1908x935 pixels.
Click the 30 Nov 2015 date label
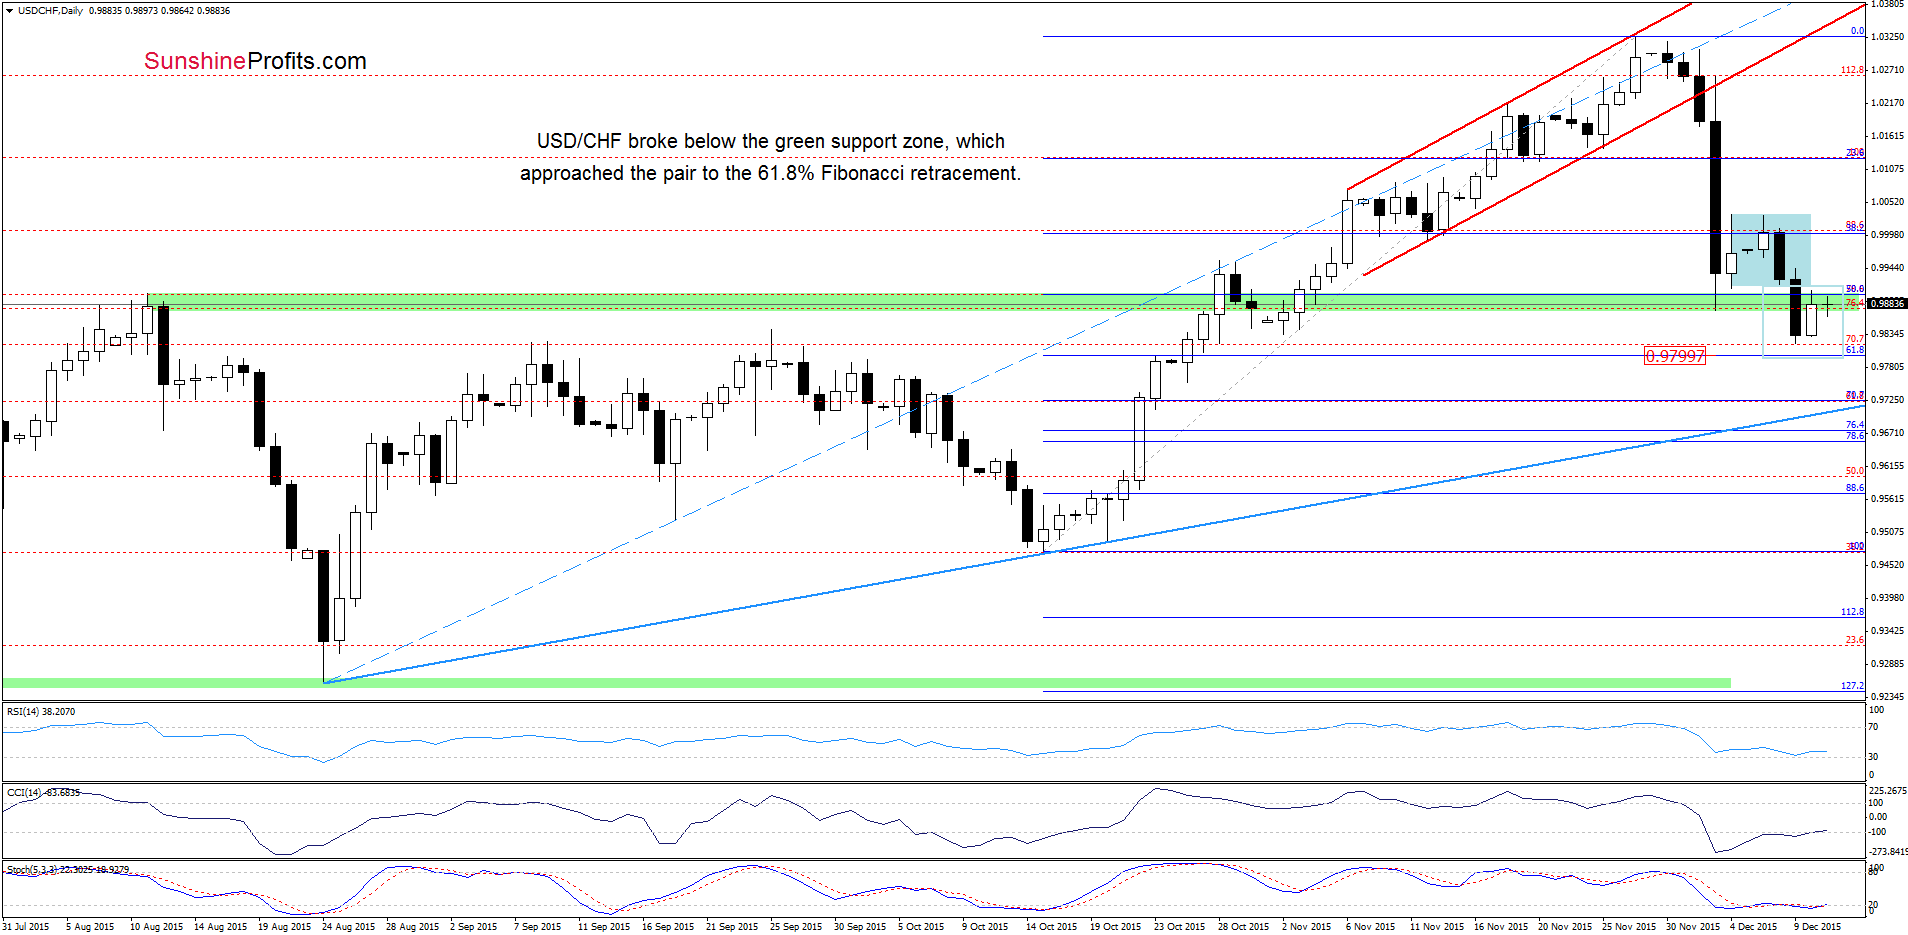(1692, 927)
